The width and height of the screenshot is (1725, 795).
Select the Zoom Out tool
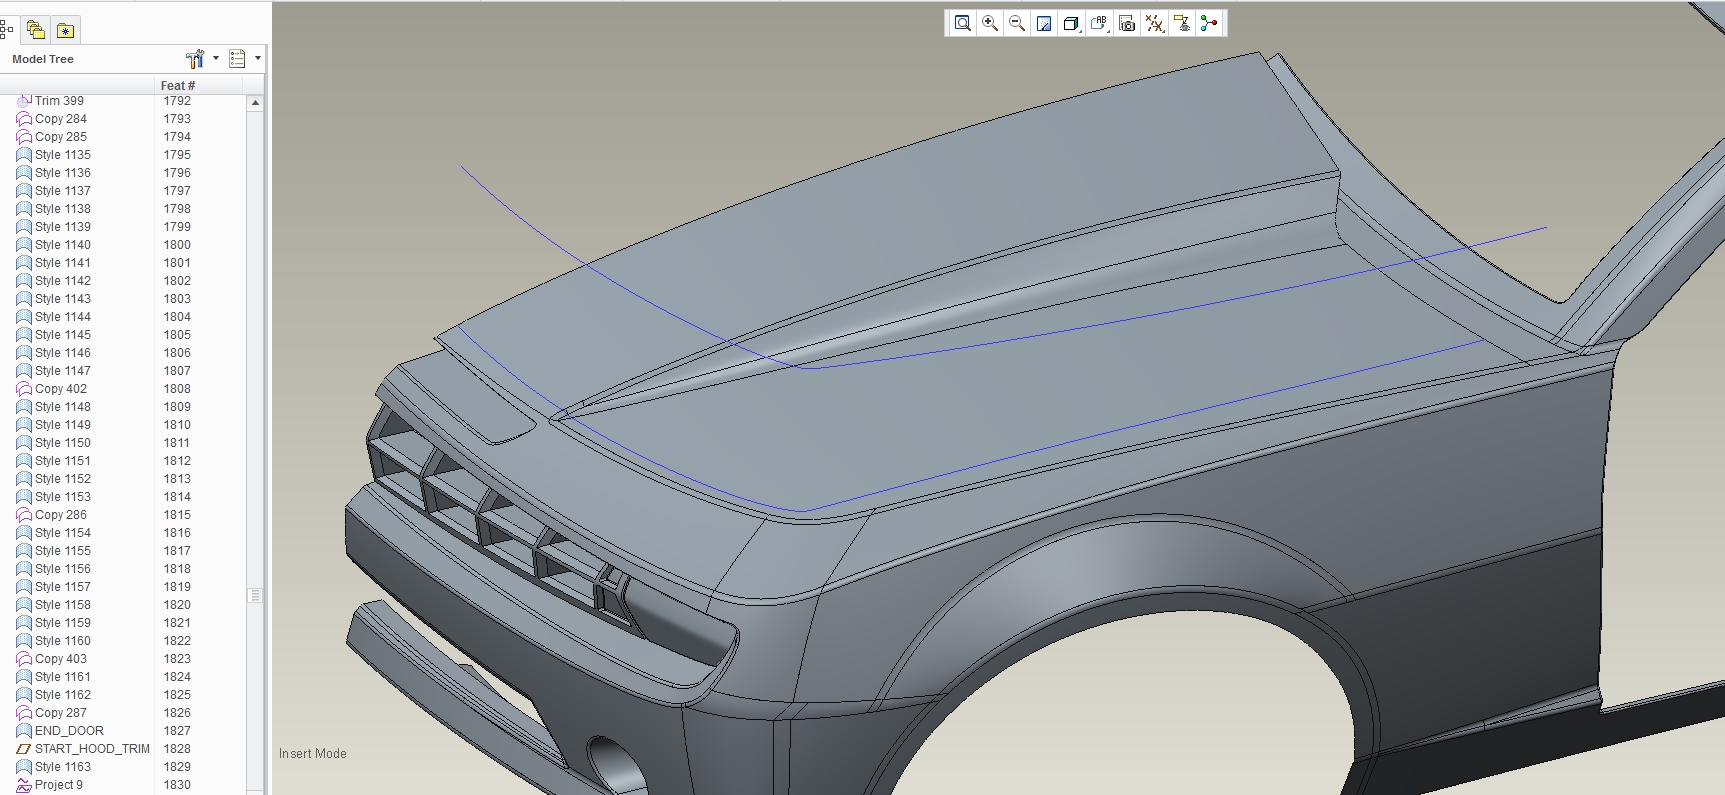click(1017, 23)
